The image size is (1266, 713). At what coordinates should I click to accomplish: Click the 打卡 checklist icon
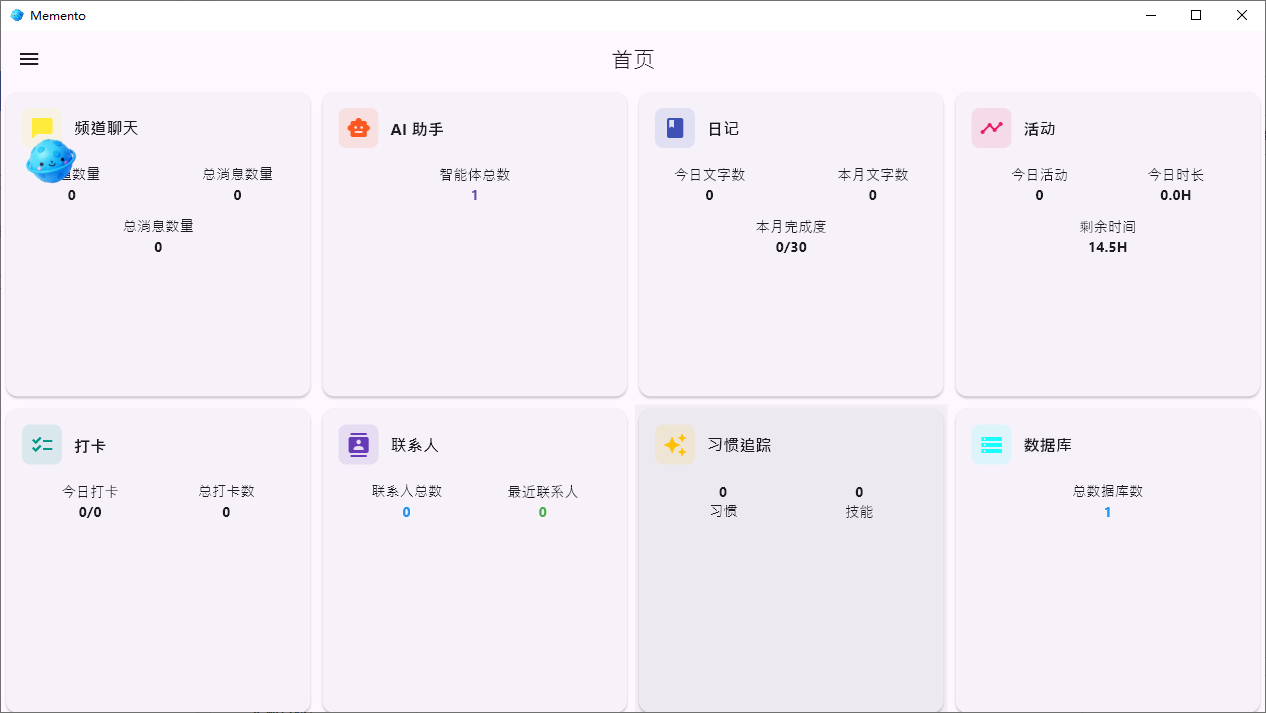pos(42,445)
